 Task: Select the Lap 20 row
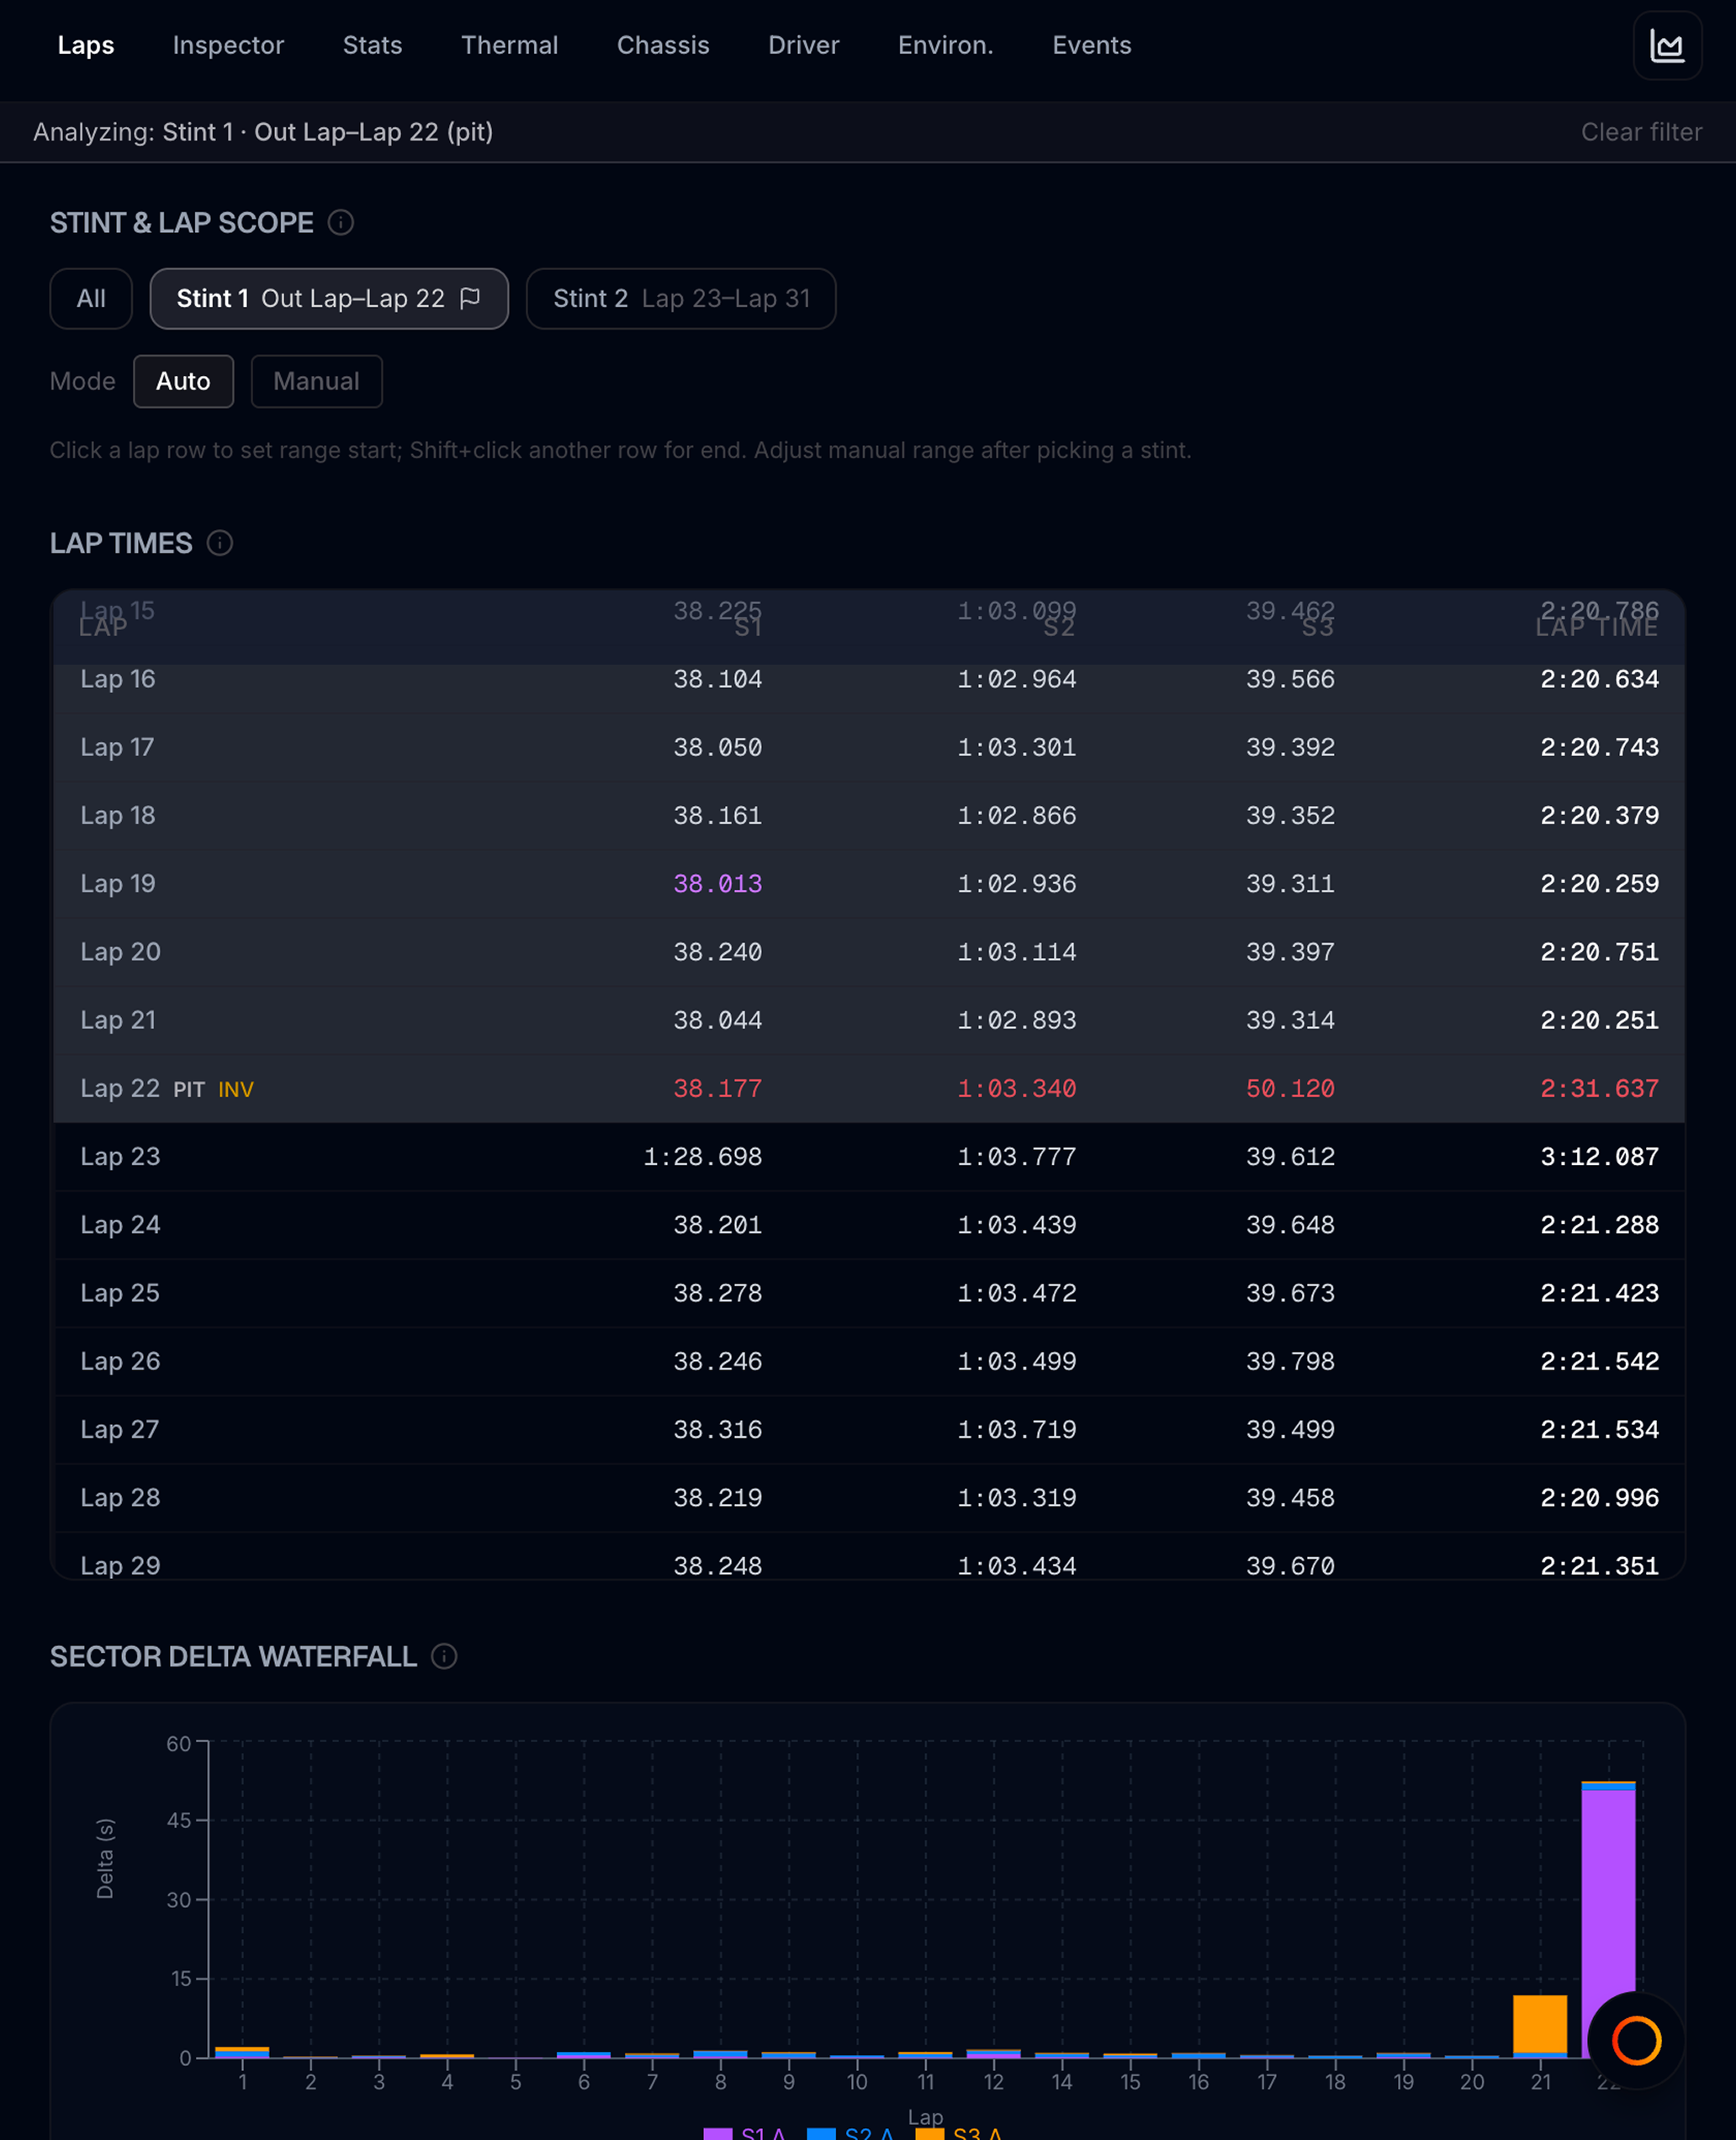point(868,952)
